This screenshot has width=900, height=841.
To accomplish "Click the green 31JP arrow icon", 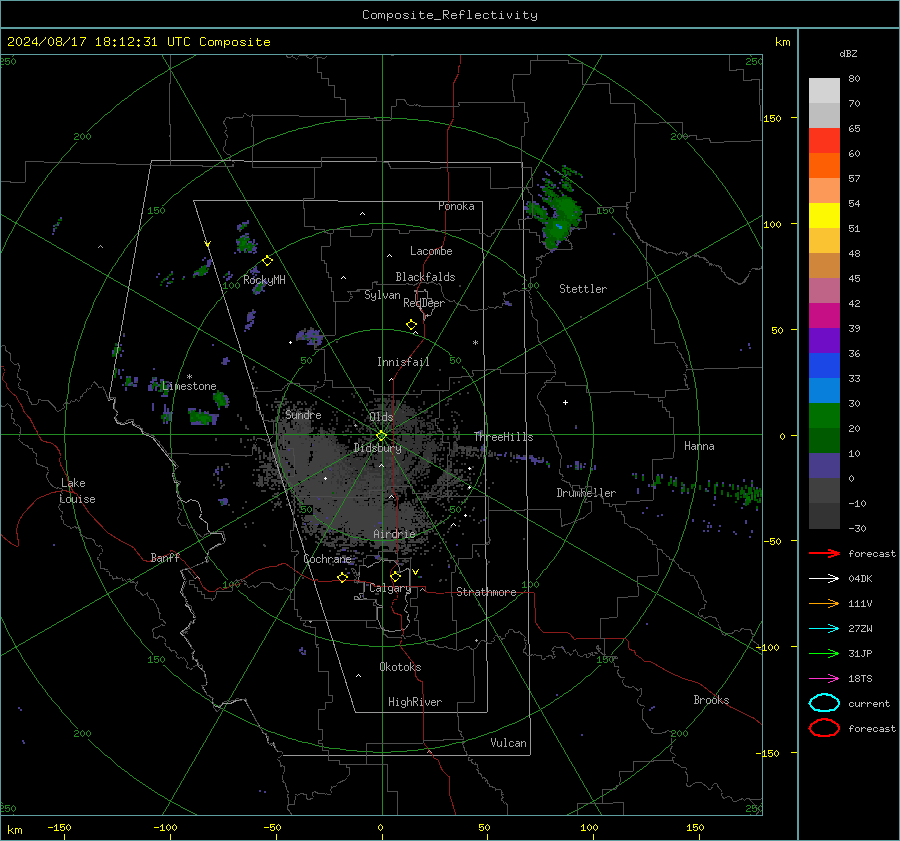I will (824, 653).
